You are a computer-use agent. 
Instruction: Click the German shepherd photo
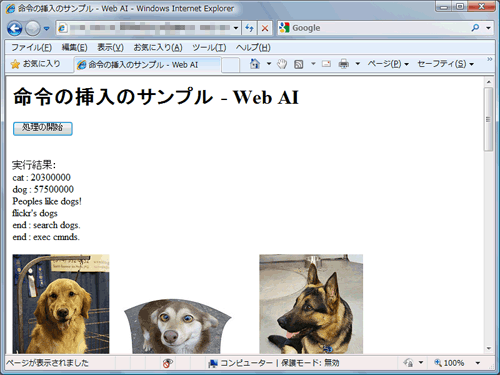pyautogui.click(x=311, y=304)
